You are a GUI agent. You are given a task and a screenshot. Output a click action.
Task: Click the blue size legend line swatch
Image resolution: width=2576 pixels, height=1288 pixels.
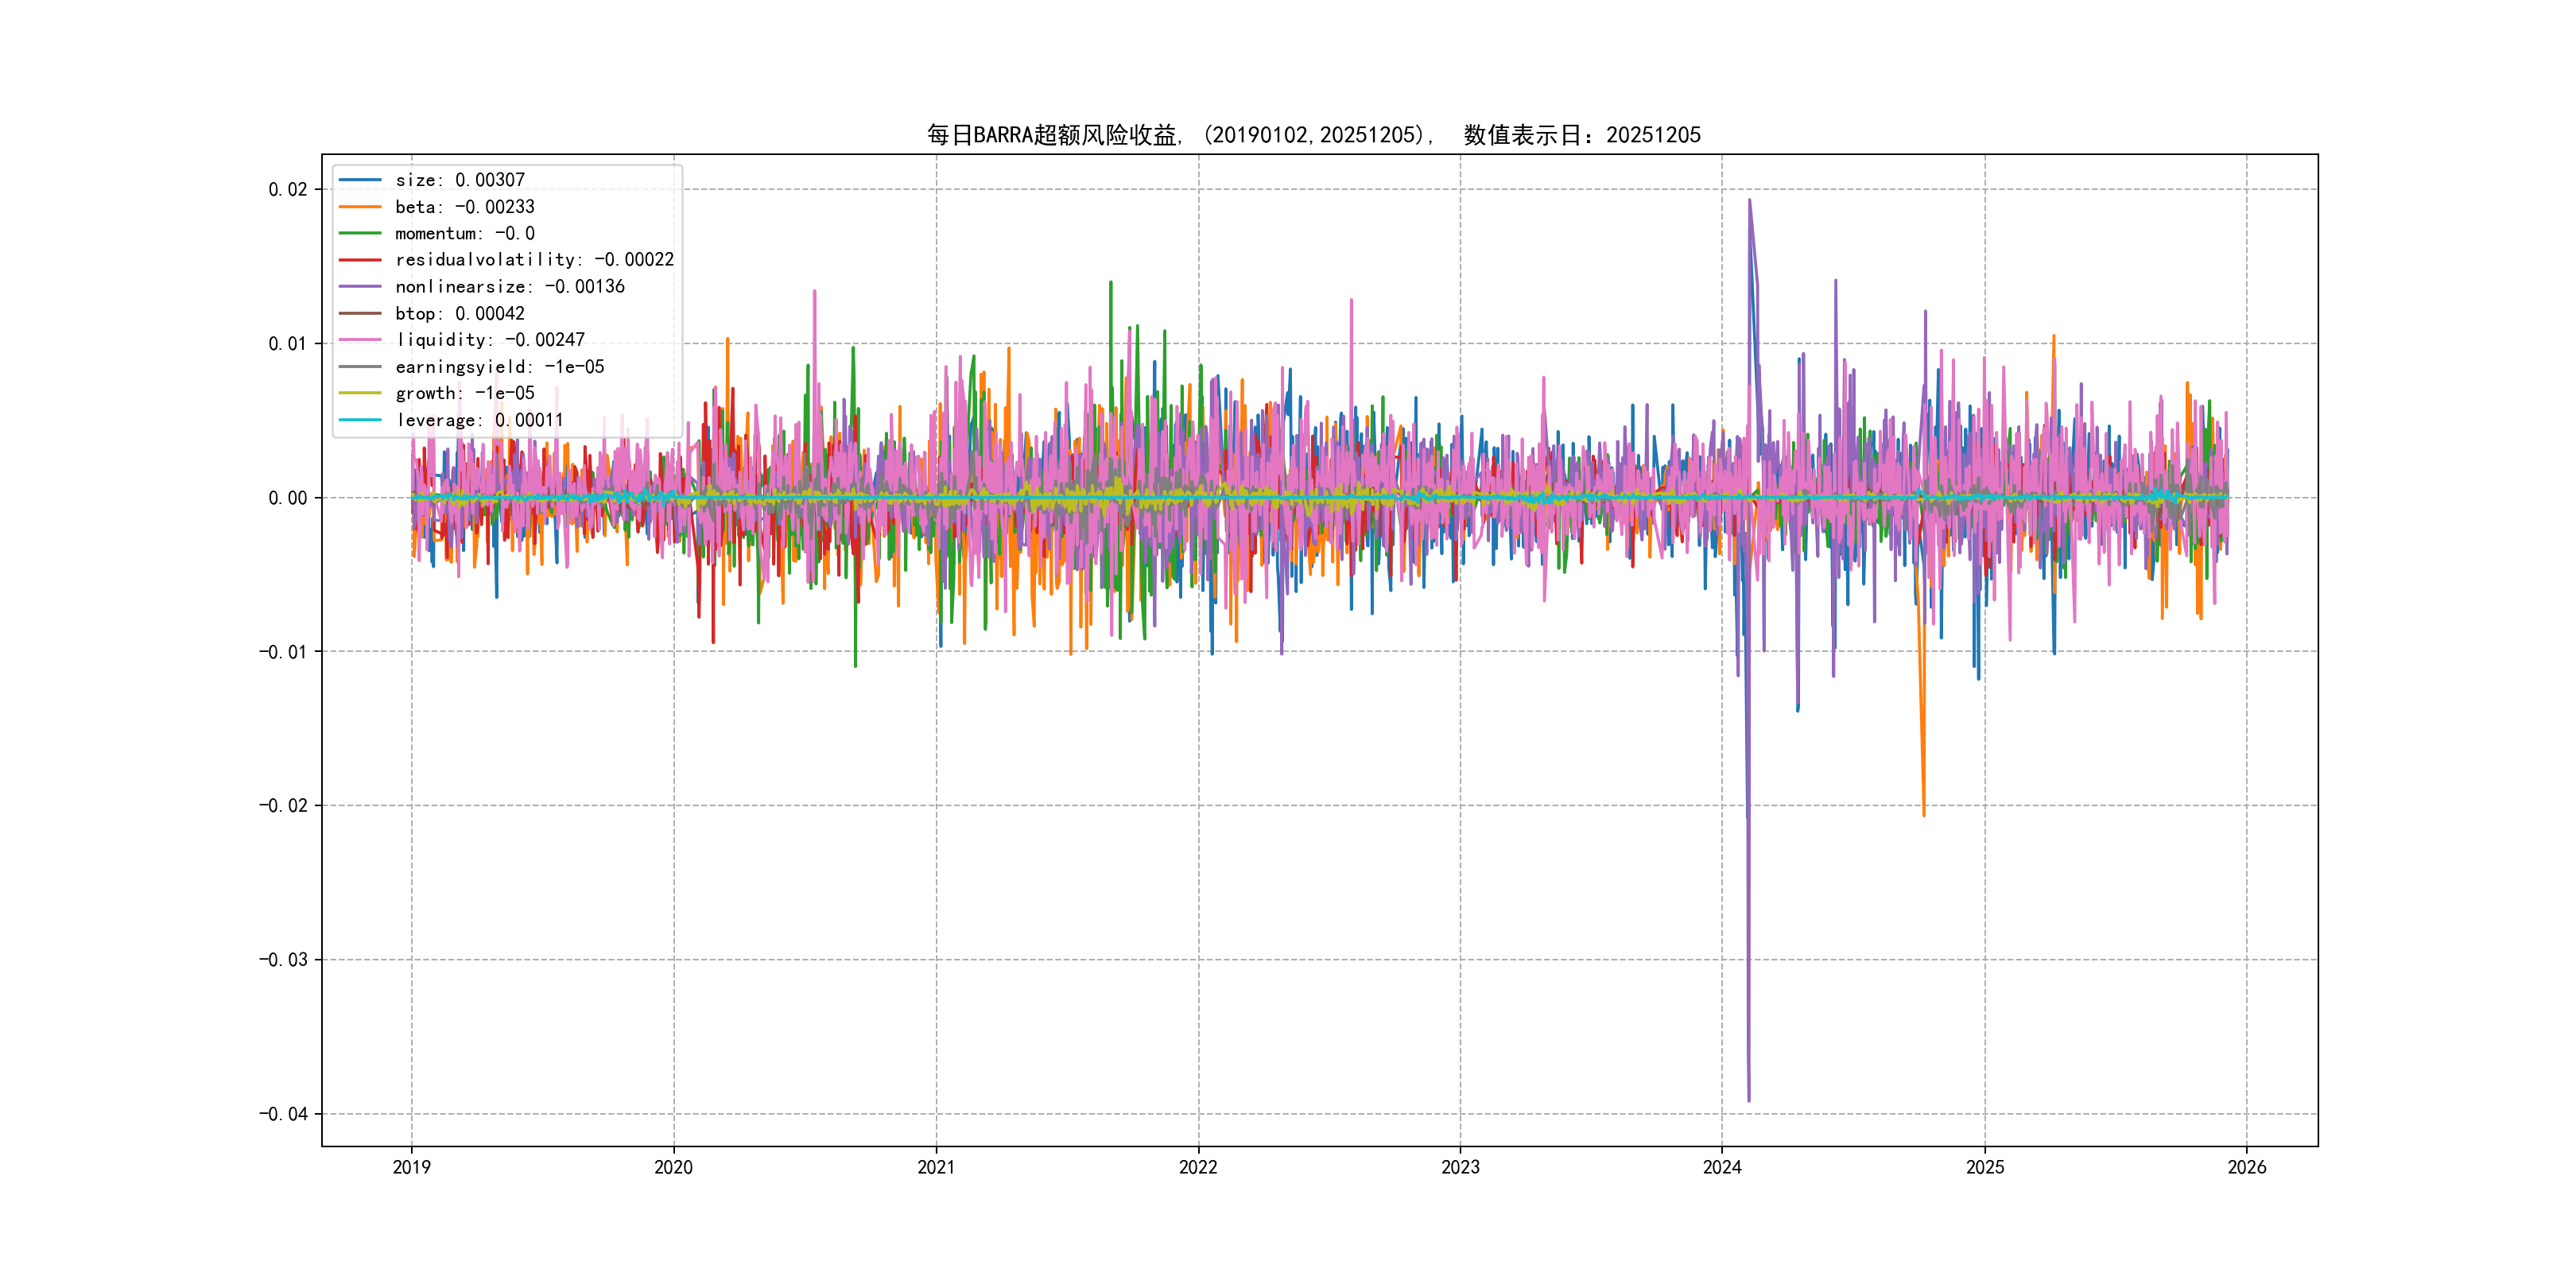(x=360, y=180)
